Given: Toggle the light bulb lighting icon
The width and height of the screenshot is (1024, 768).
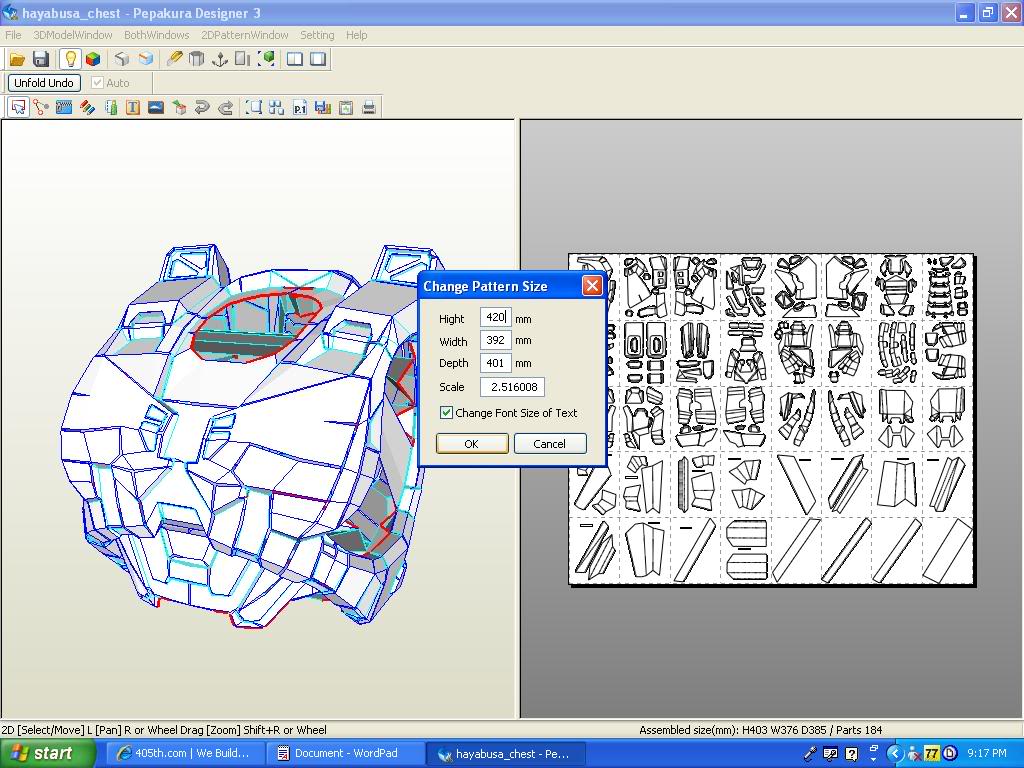Looking at the screenshot, I should pyautogui.click(x=70, y=59).
